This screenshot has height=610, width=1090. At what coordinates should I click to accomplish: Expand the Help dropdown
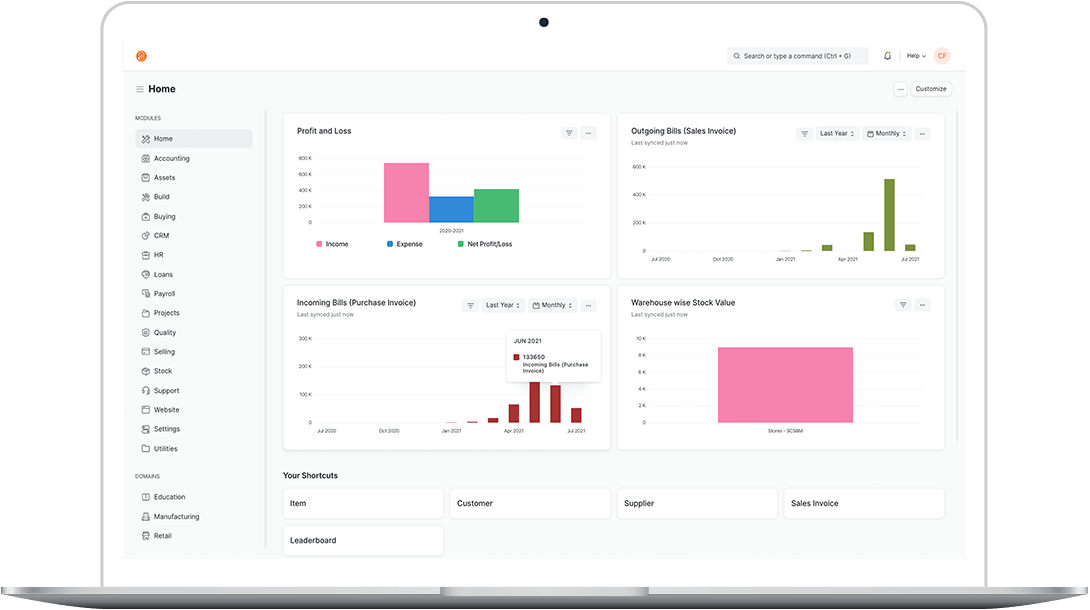[x=916, y=56]
